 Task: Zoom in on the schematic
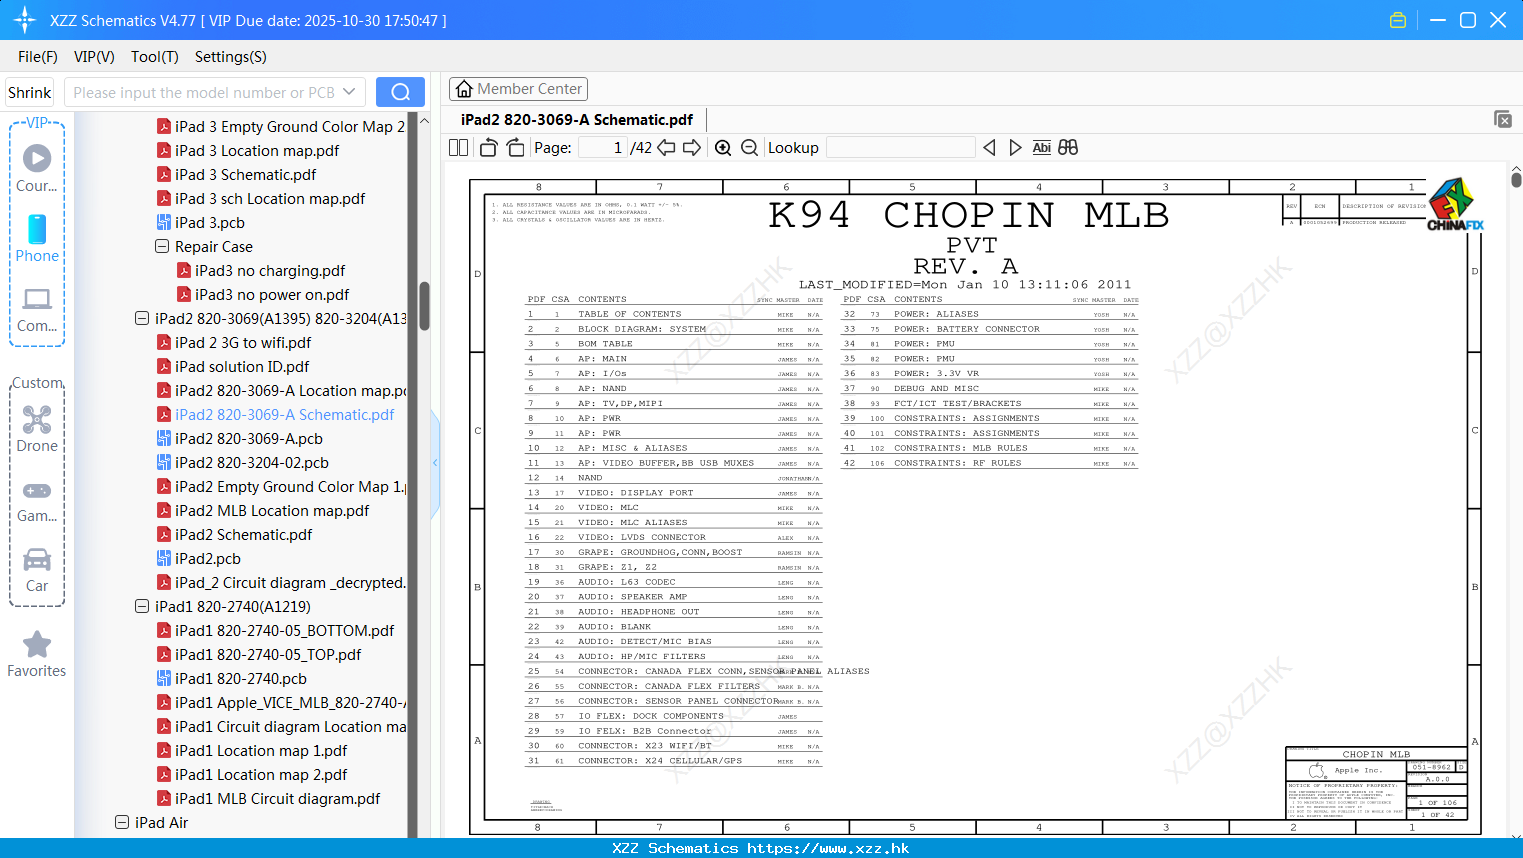pyautogui.click(x=723, y=148)
